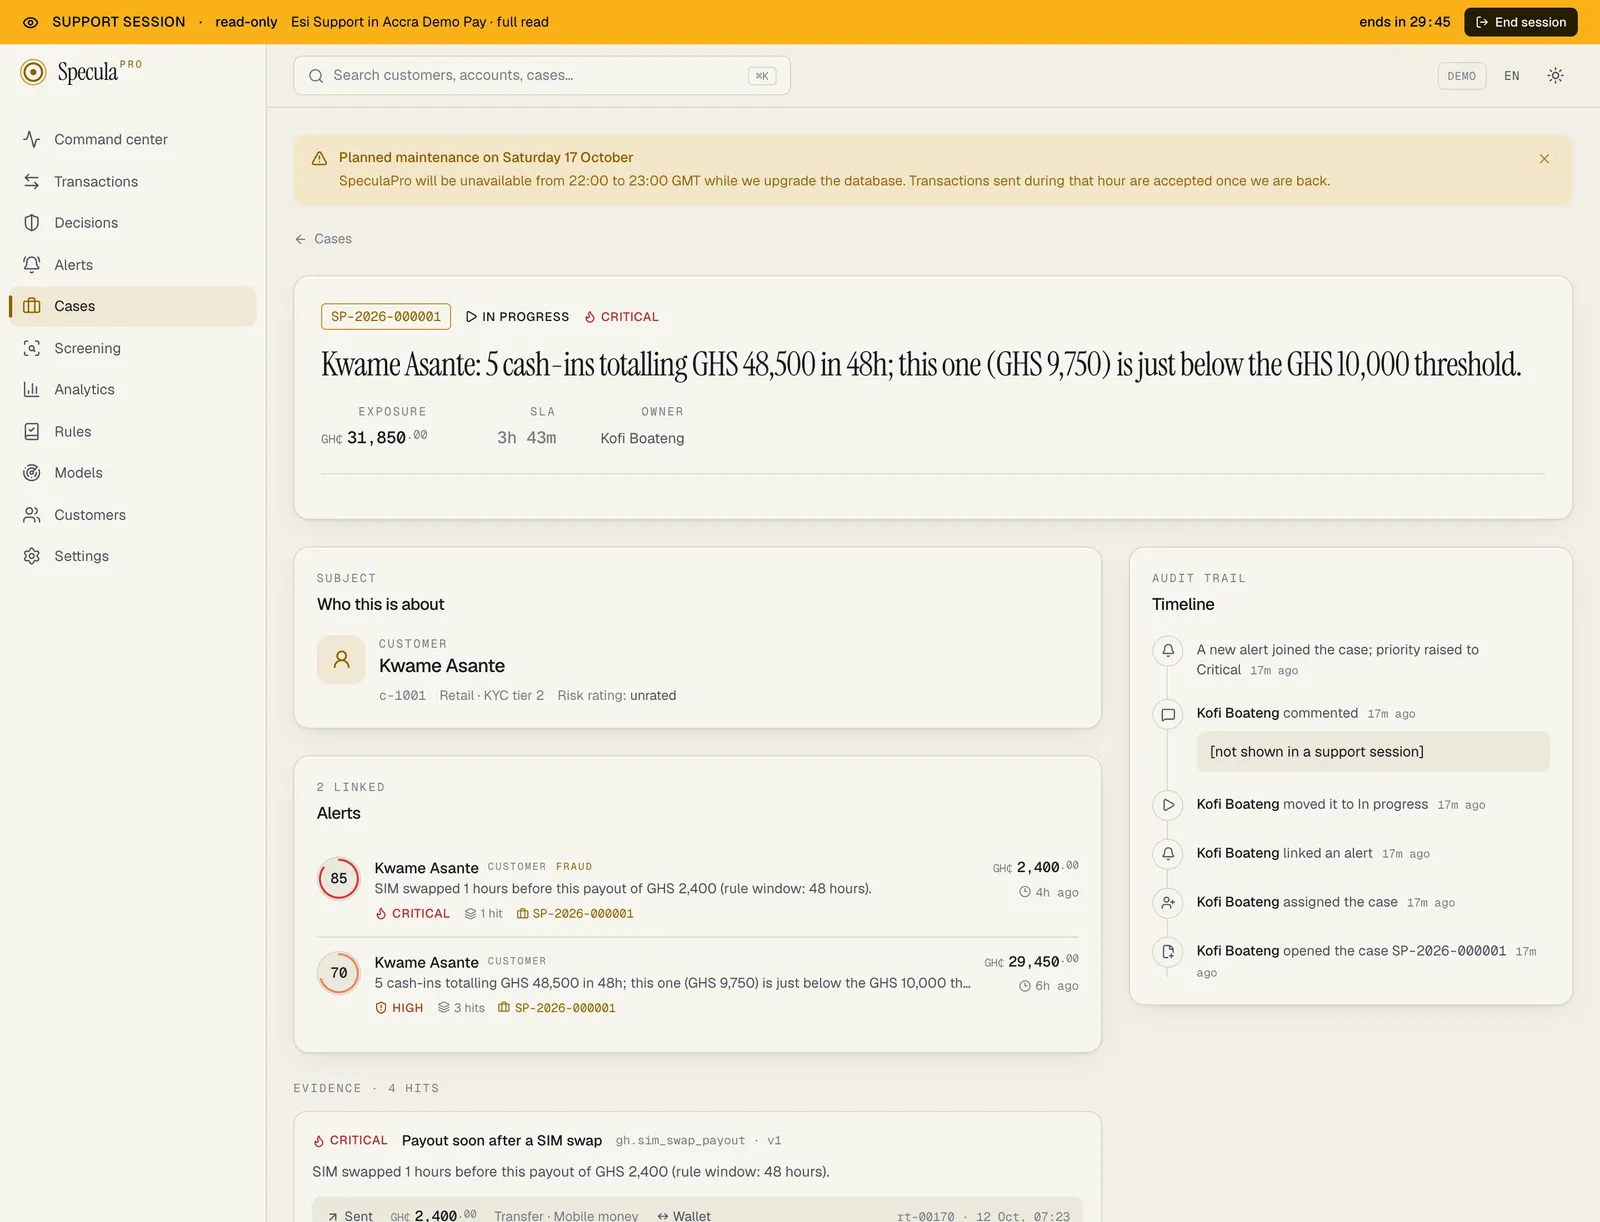The width and height of the screenshot is (1600, 1222).
Task: Click the Payout soon after a SIM swap title
Action: tap(502, 1141)
